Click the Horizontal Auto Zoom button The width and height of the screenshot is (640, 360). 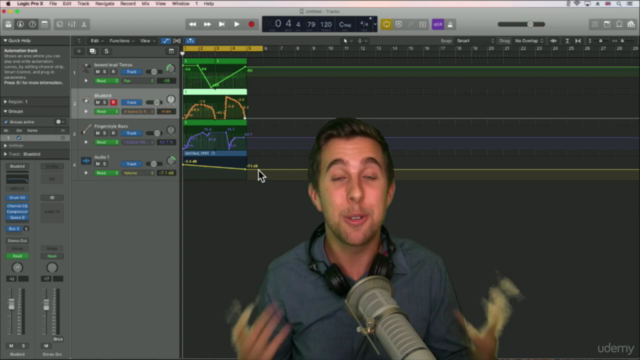(x=578, y=41)
